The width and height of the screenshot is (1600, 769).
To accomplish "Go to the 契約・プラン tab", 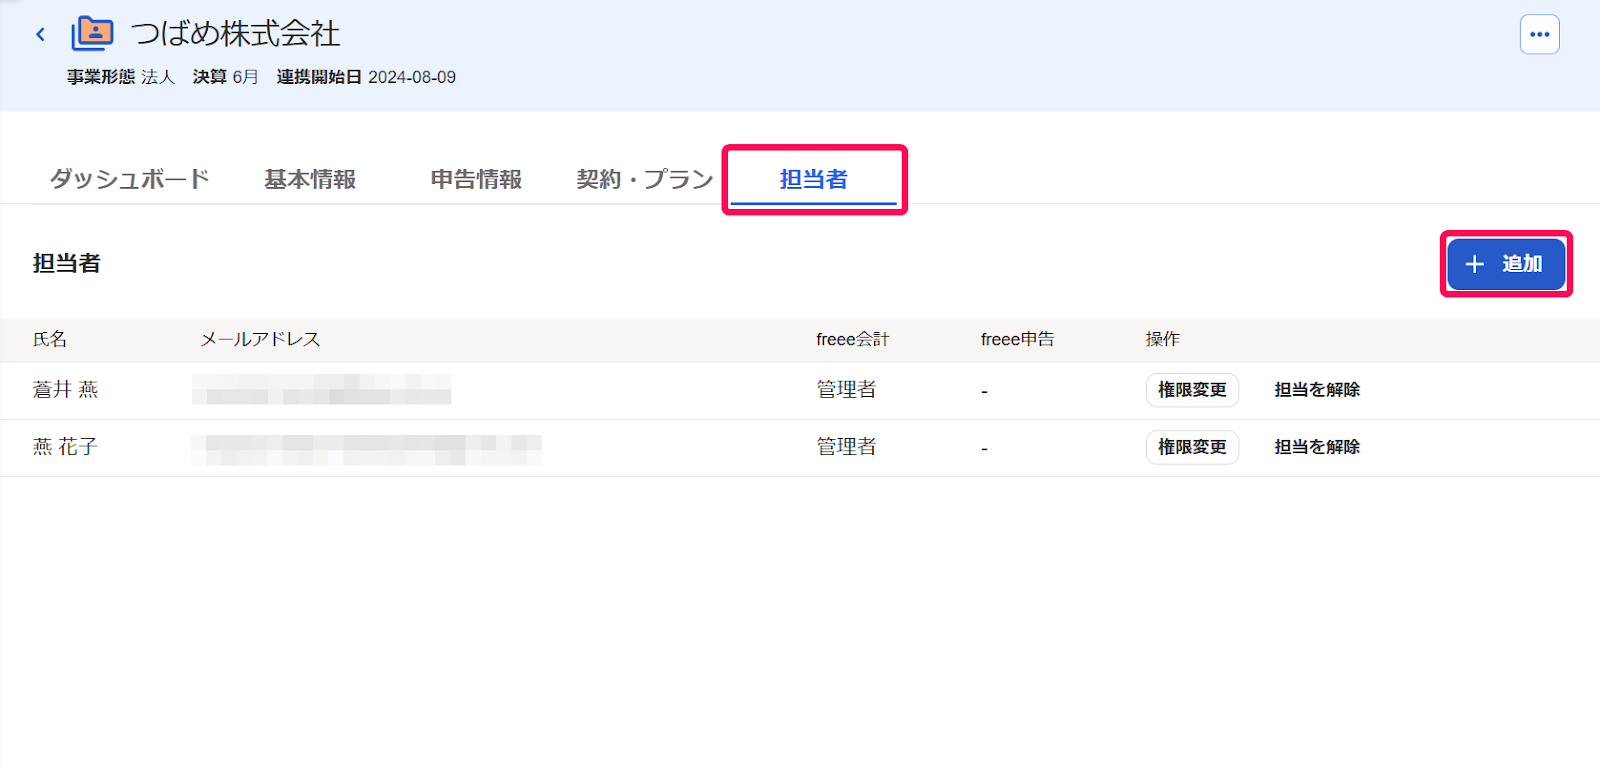I will click(645, 179).
